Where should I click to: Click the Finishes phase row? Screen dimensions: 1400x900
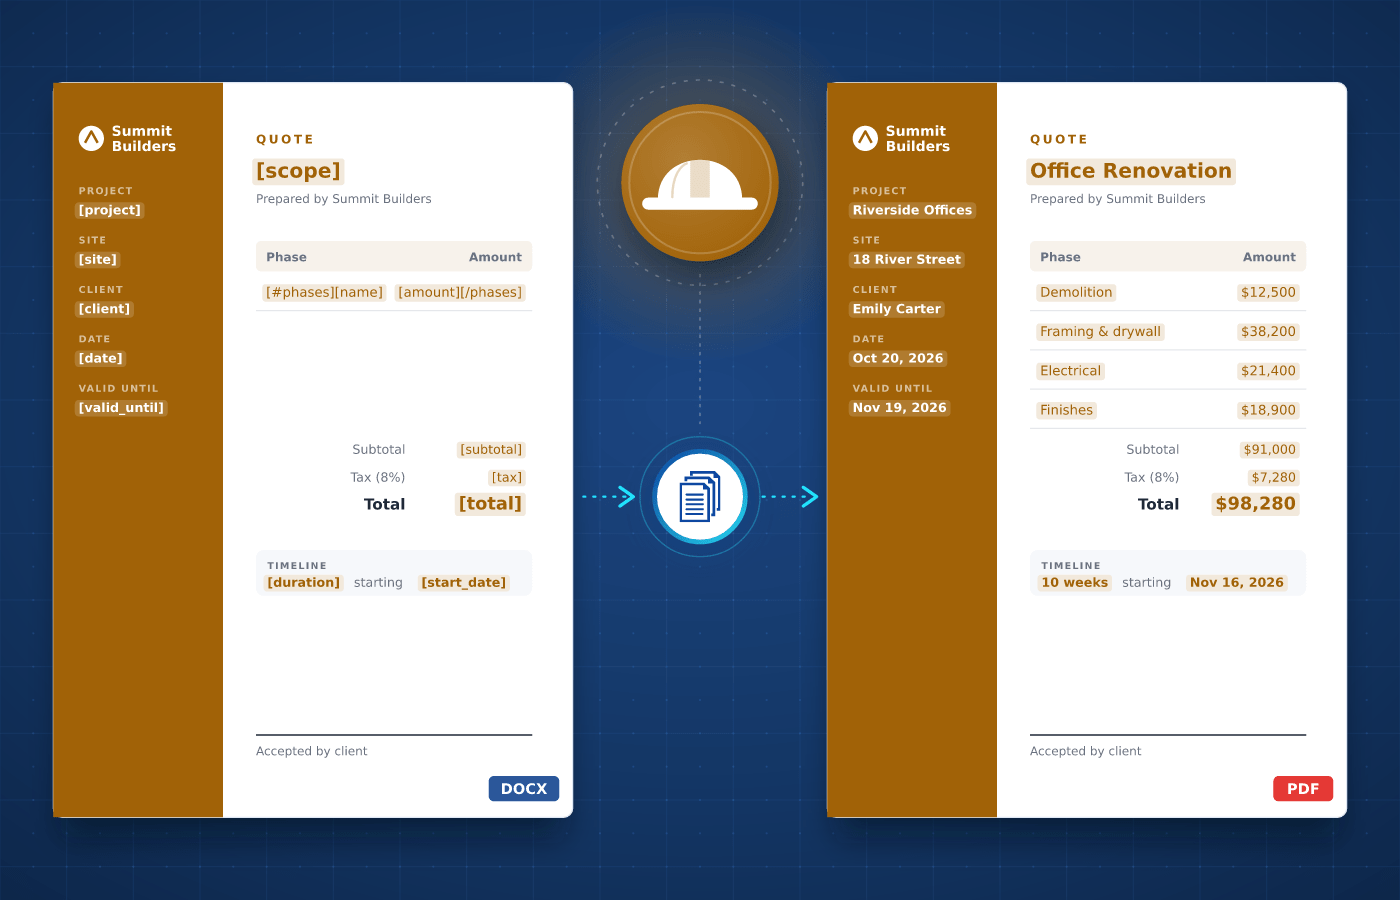point(1168,410)
